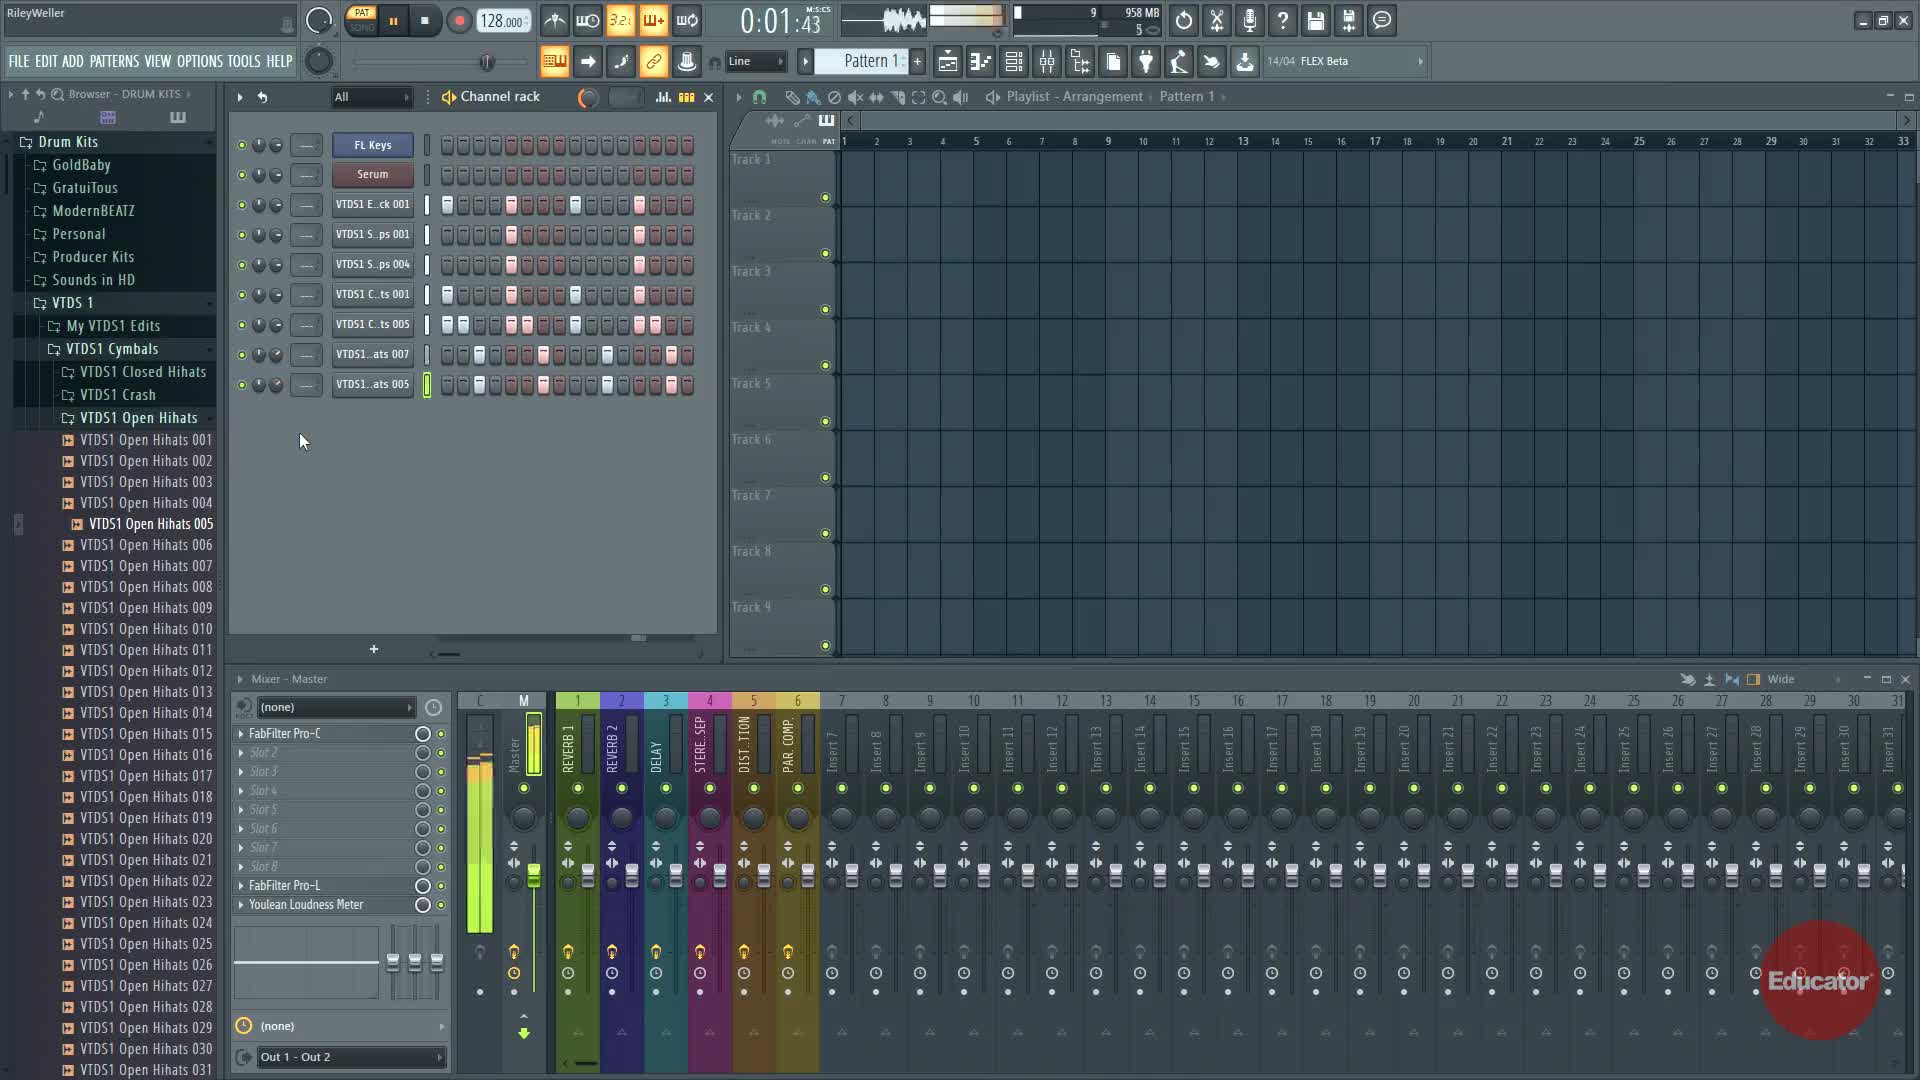
Task: Collapse the VTDS1 Open Hihats folder
Action: [x=138, y=418]
